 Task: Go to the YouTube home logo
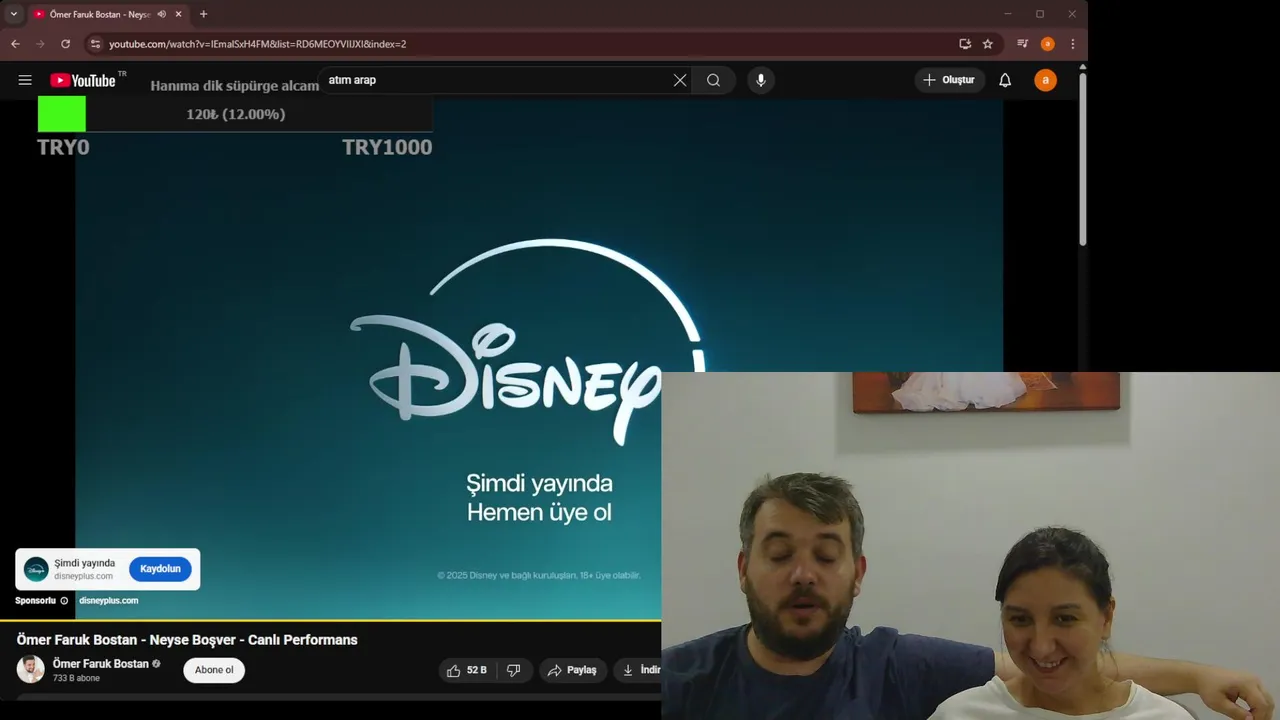tap(83, 80)
